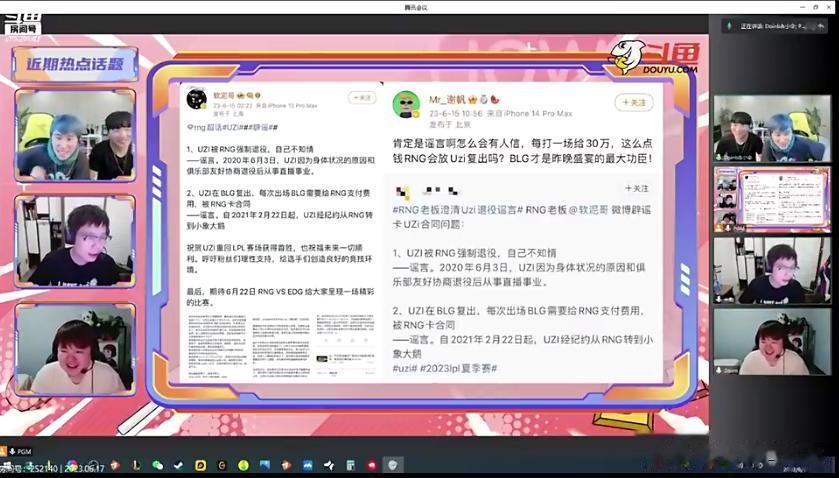Minimize the 腾讯会议 window
Image resolution: width=839 pixels, height=478 pixels.
point(804,7)
